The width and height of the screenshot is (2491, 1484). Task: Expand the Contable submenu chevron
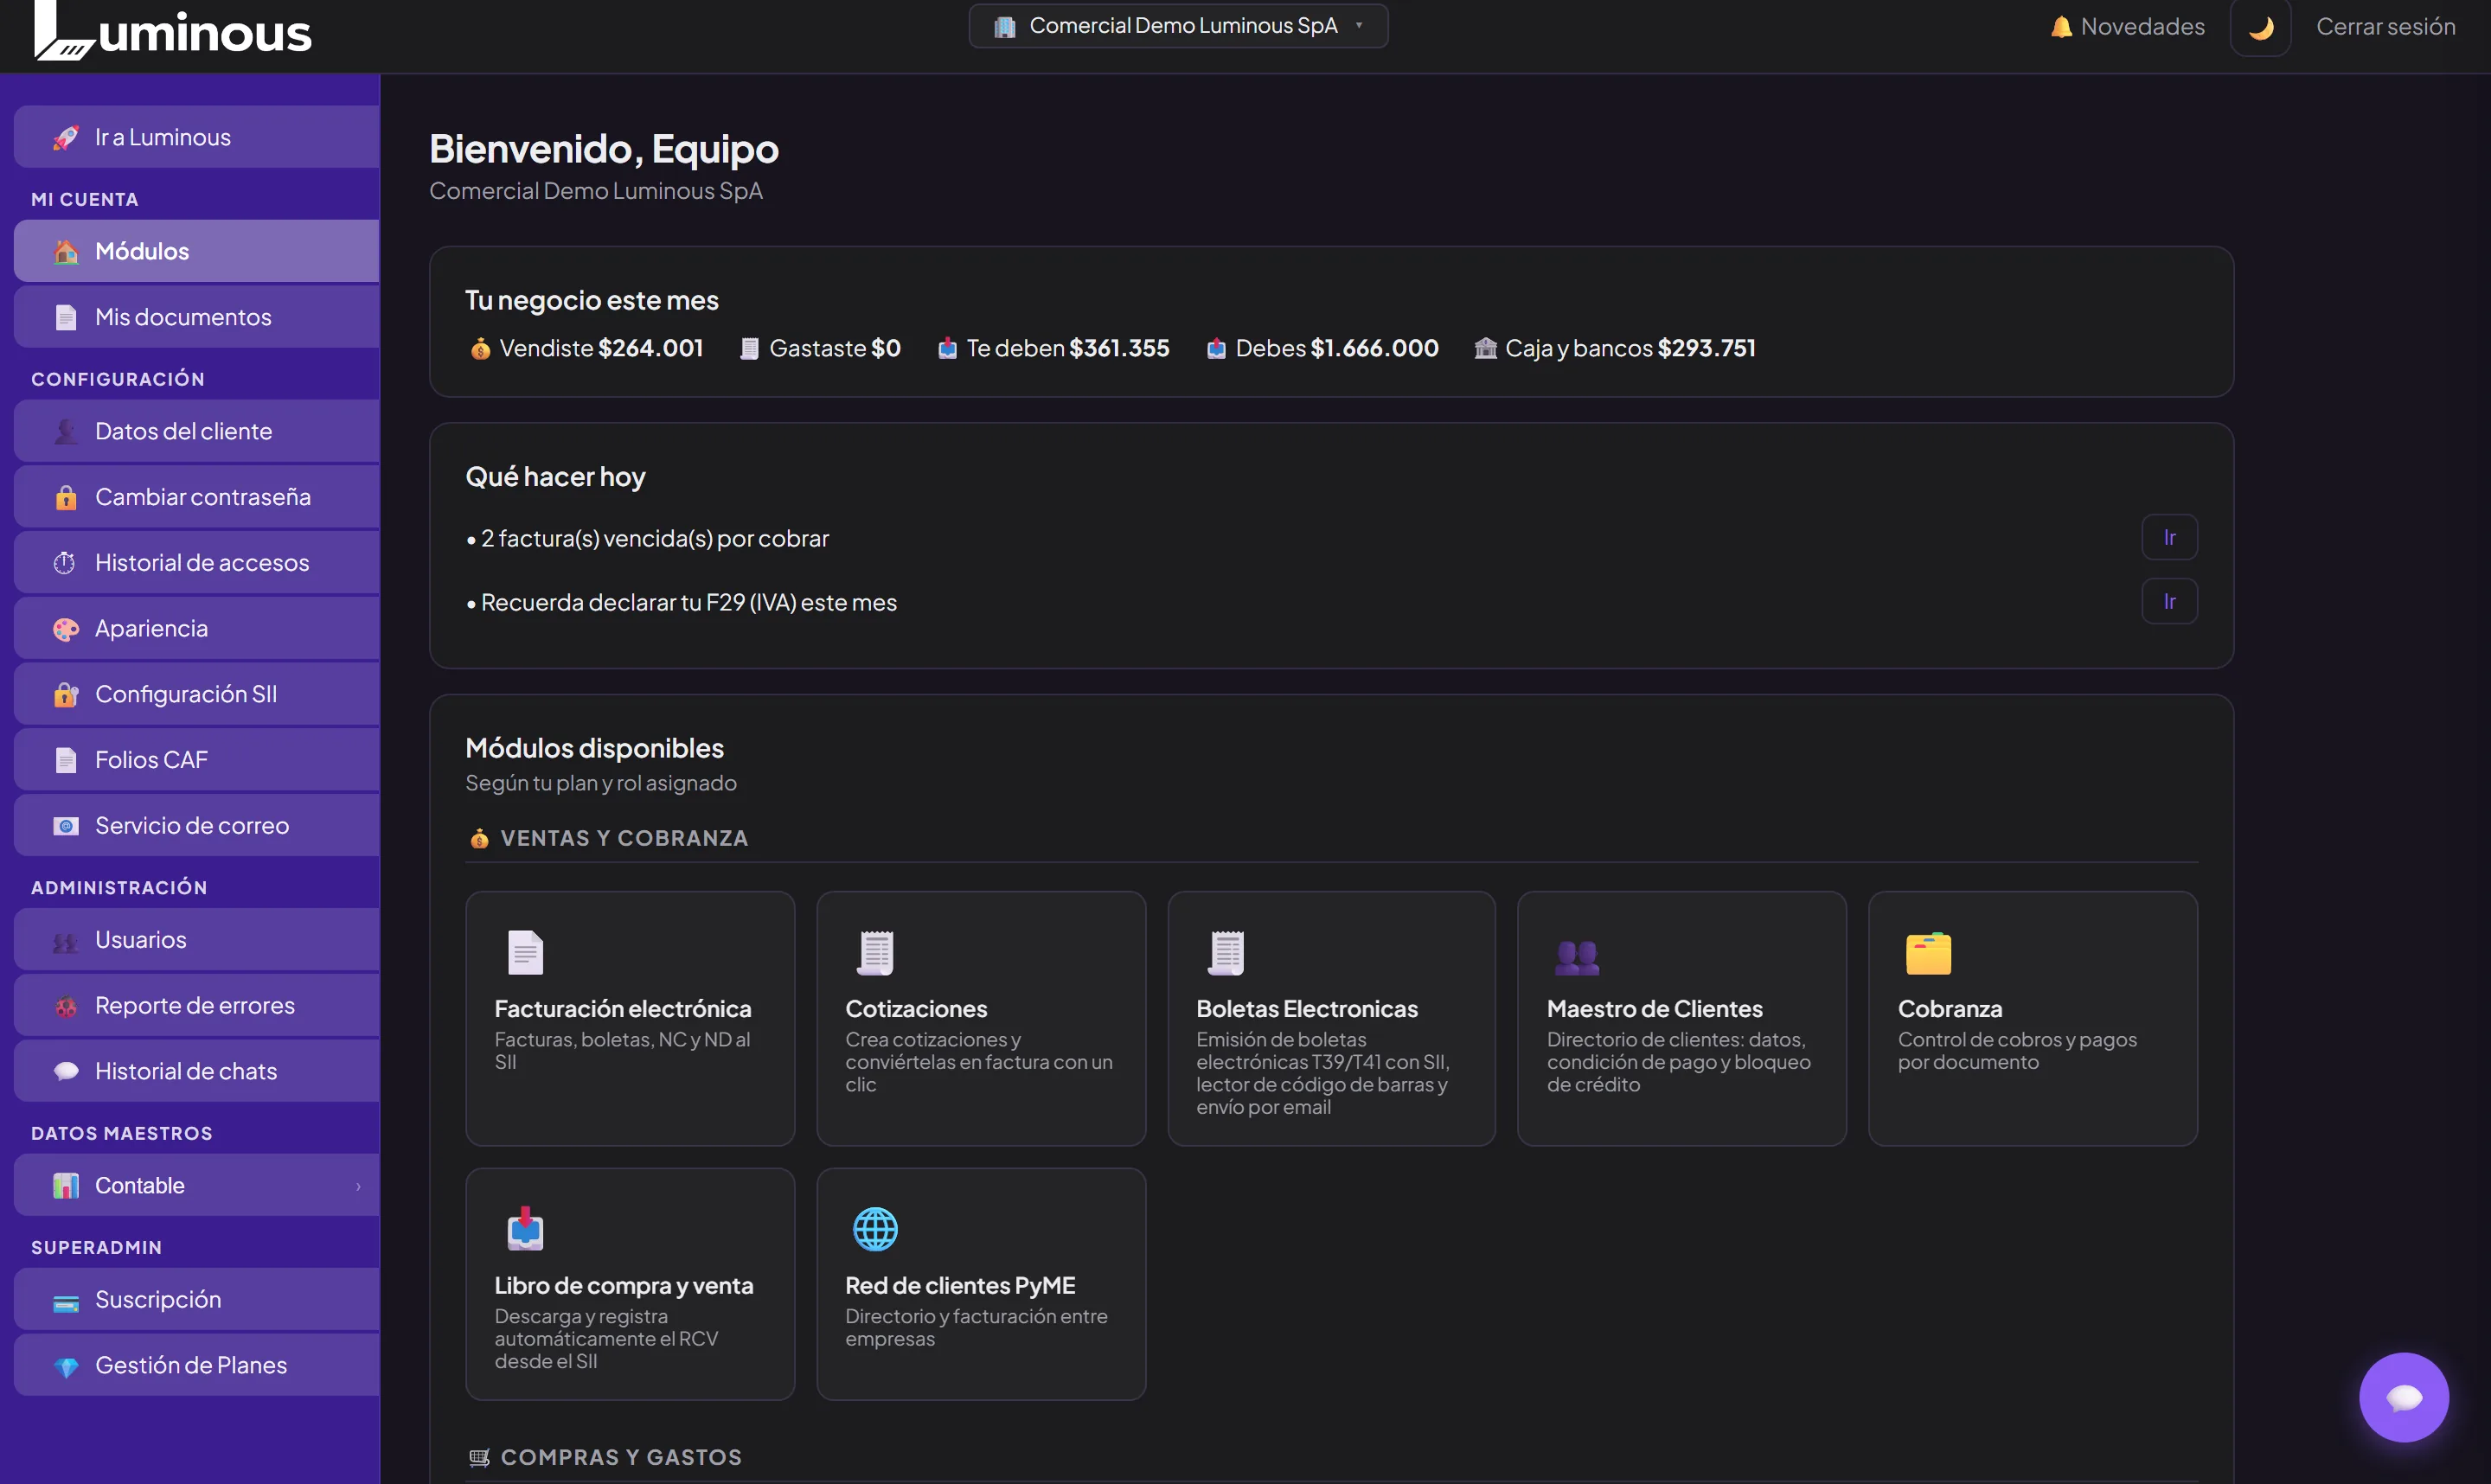[x=358, y=1186]
